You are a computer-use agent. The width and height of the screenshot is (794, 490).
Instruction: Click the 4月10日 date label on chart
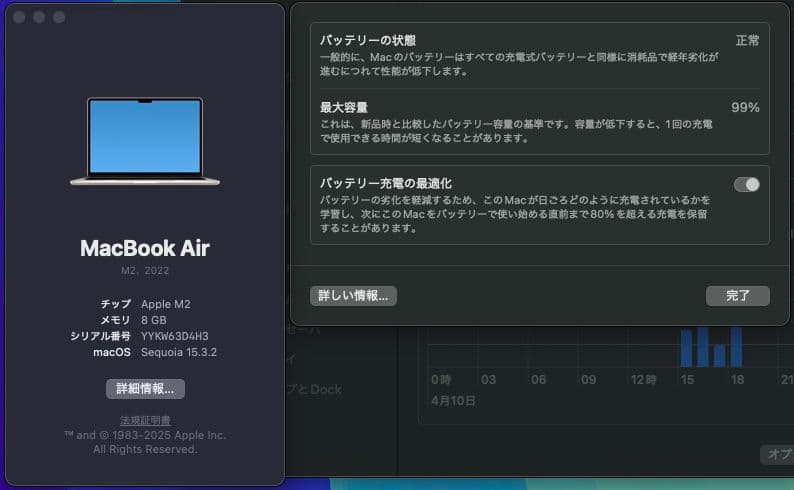[453, 401]
